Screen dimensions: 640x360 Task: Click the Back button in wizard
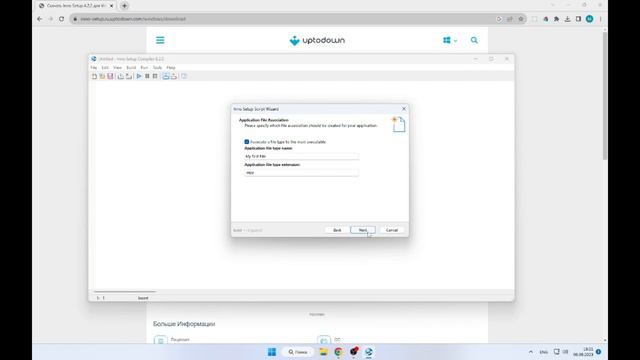pyautogui.click(x=337, y=230)
